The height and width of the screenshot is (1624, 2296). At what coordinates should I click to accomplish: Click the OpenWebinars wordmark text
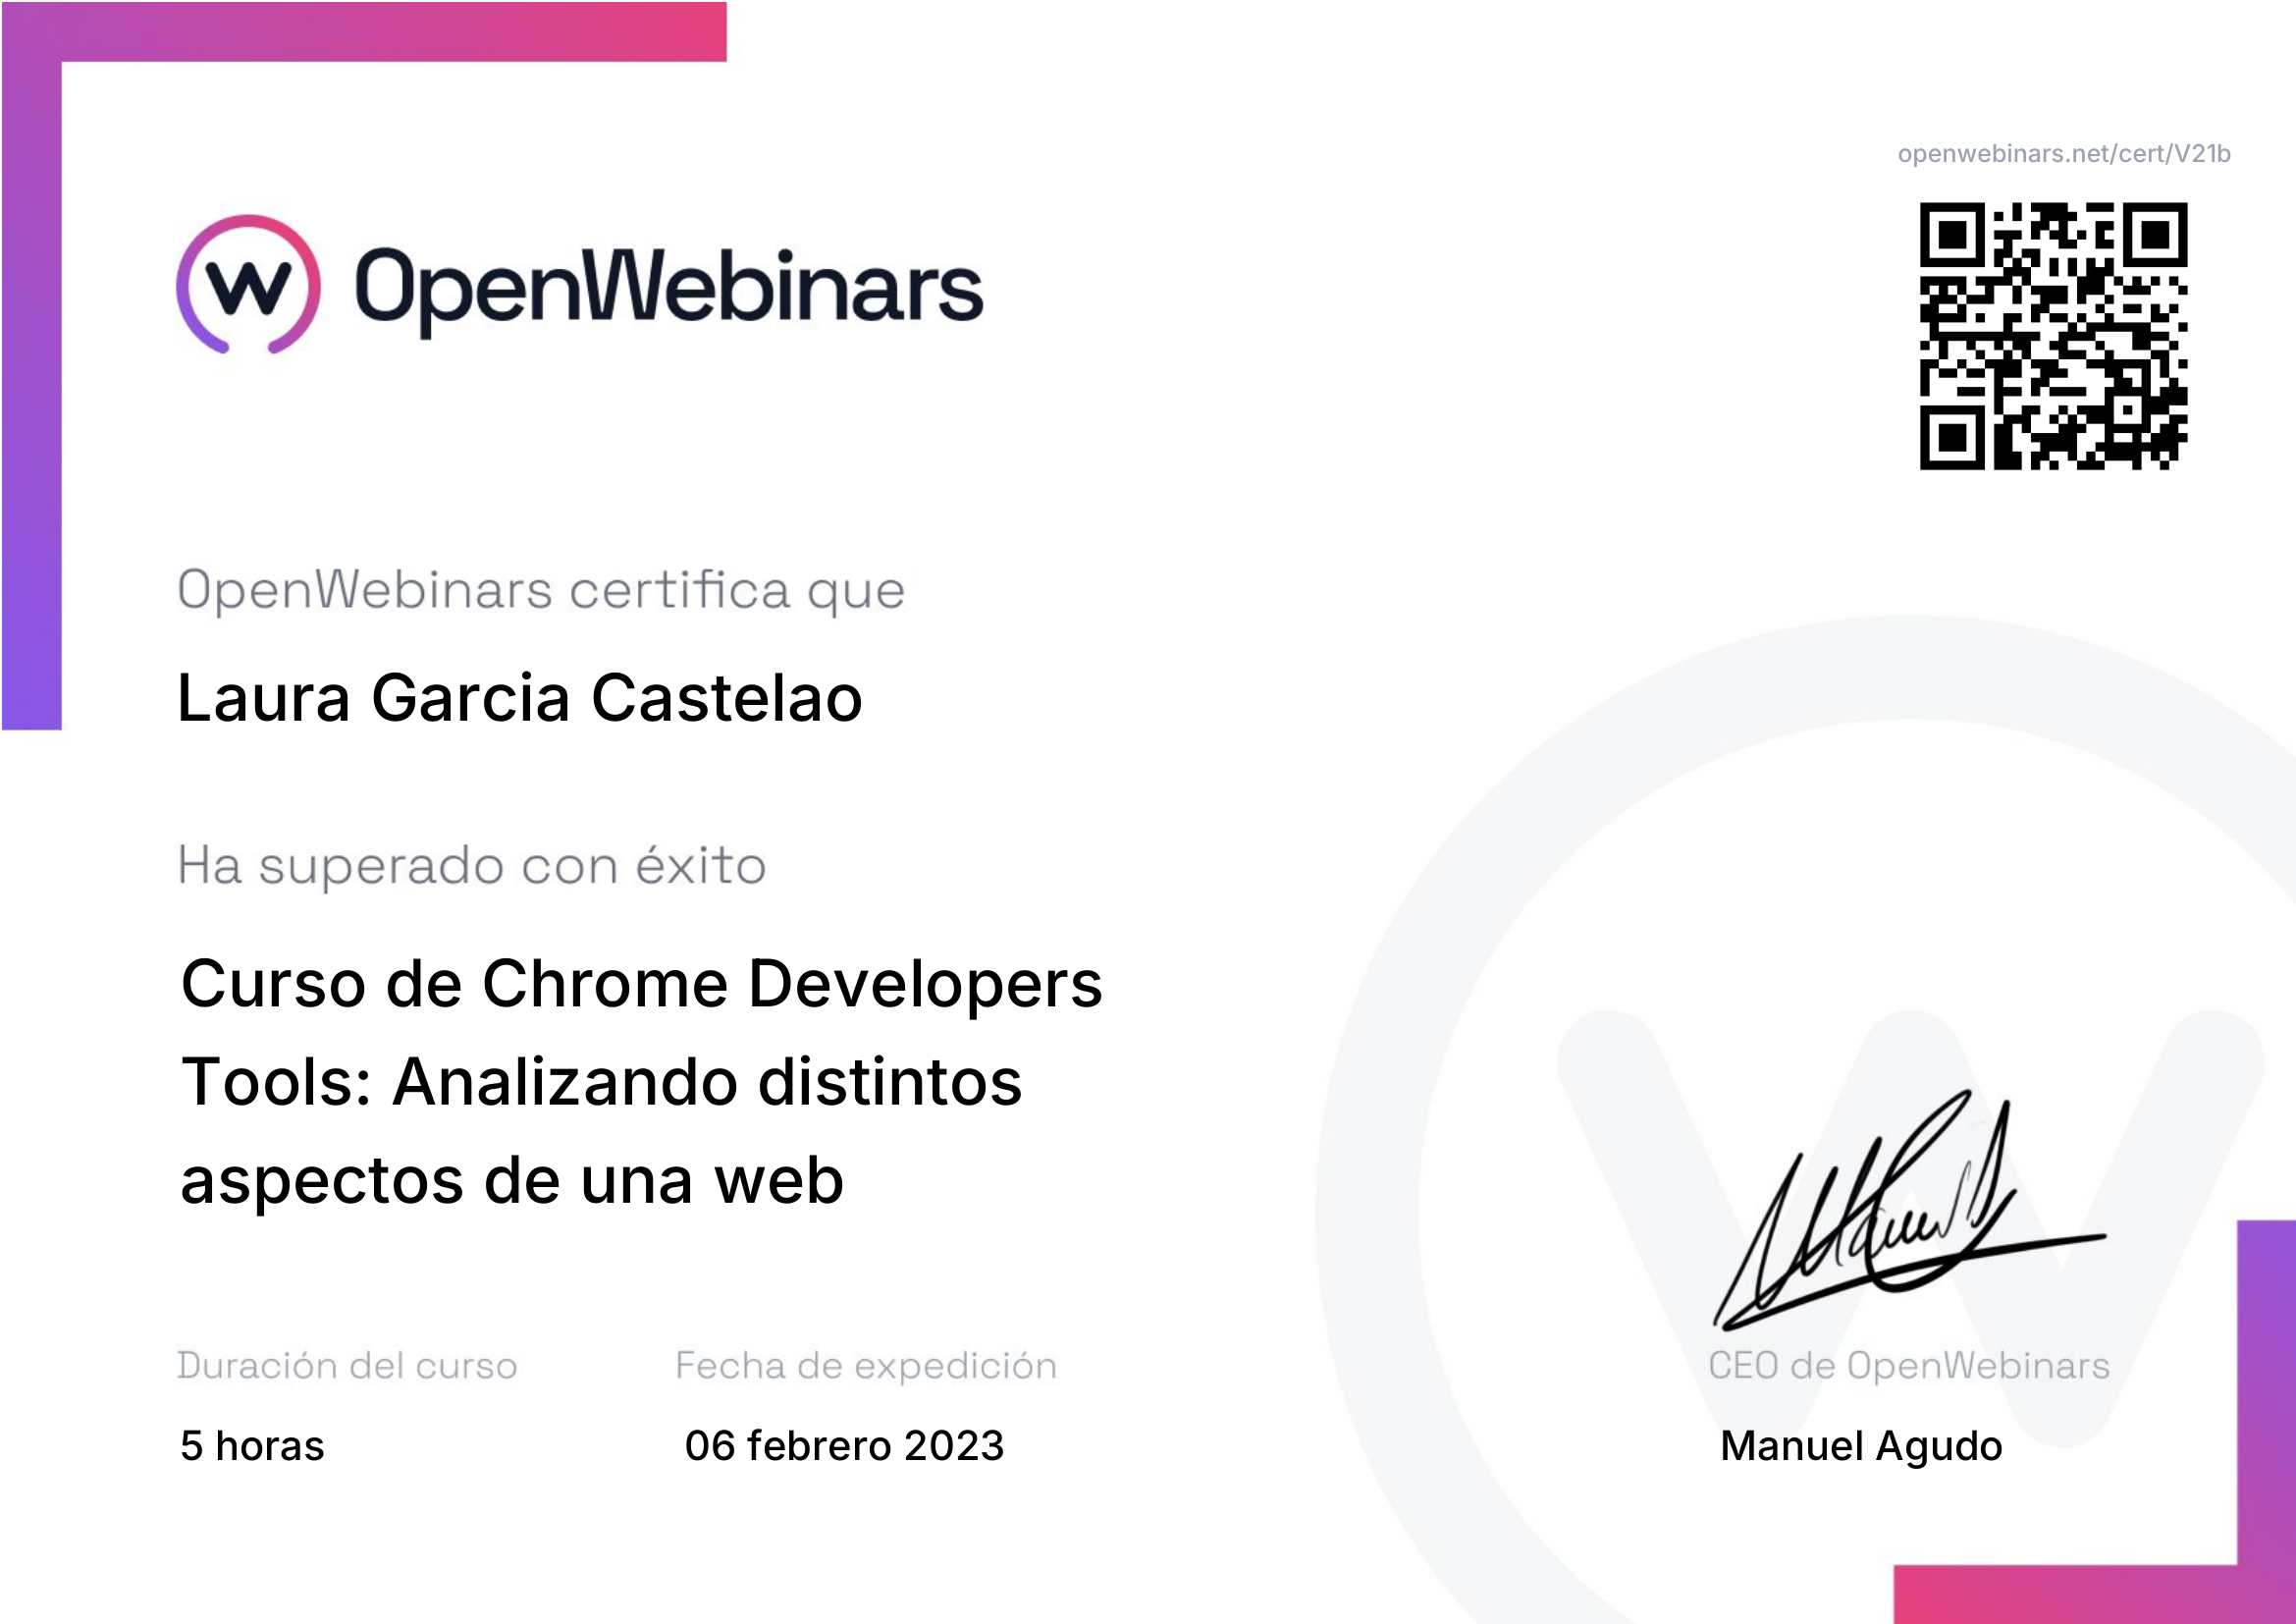(668, 288)
